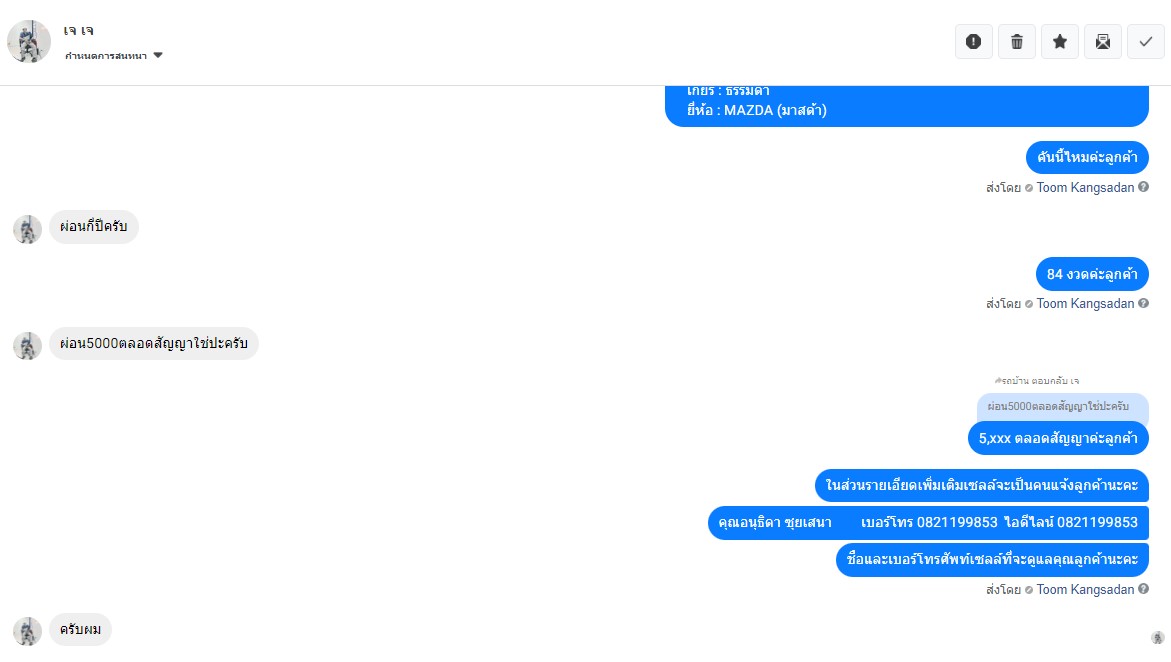The width and height of the screenshot is (1171, 662).
Task: Select the 5,xxx ตลอดสัญญา reply bubble
Action: pyautogui.click(x=1058, y=439)
